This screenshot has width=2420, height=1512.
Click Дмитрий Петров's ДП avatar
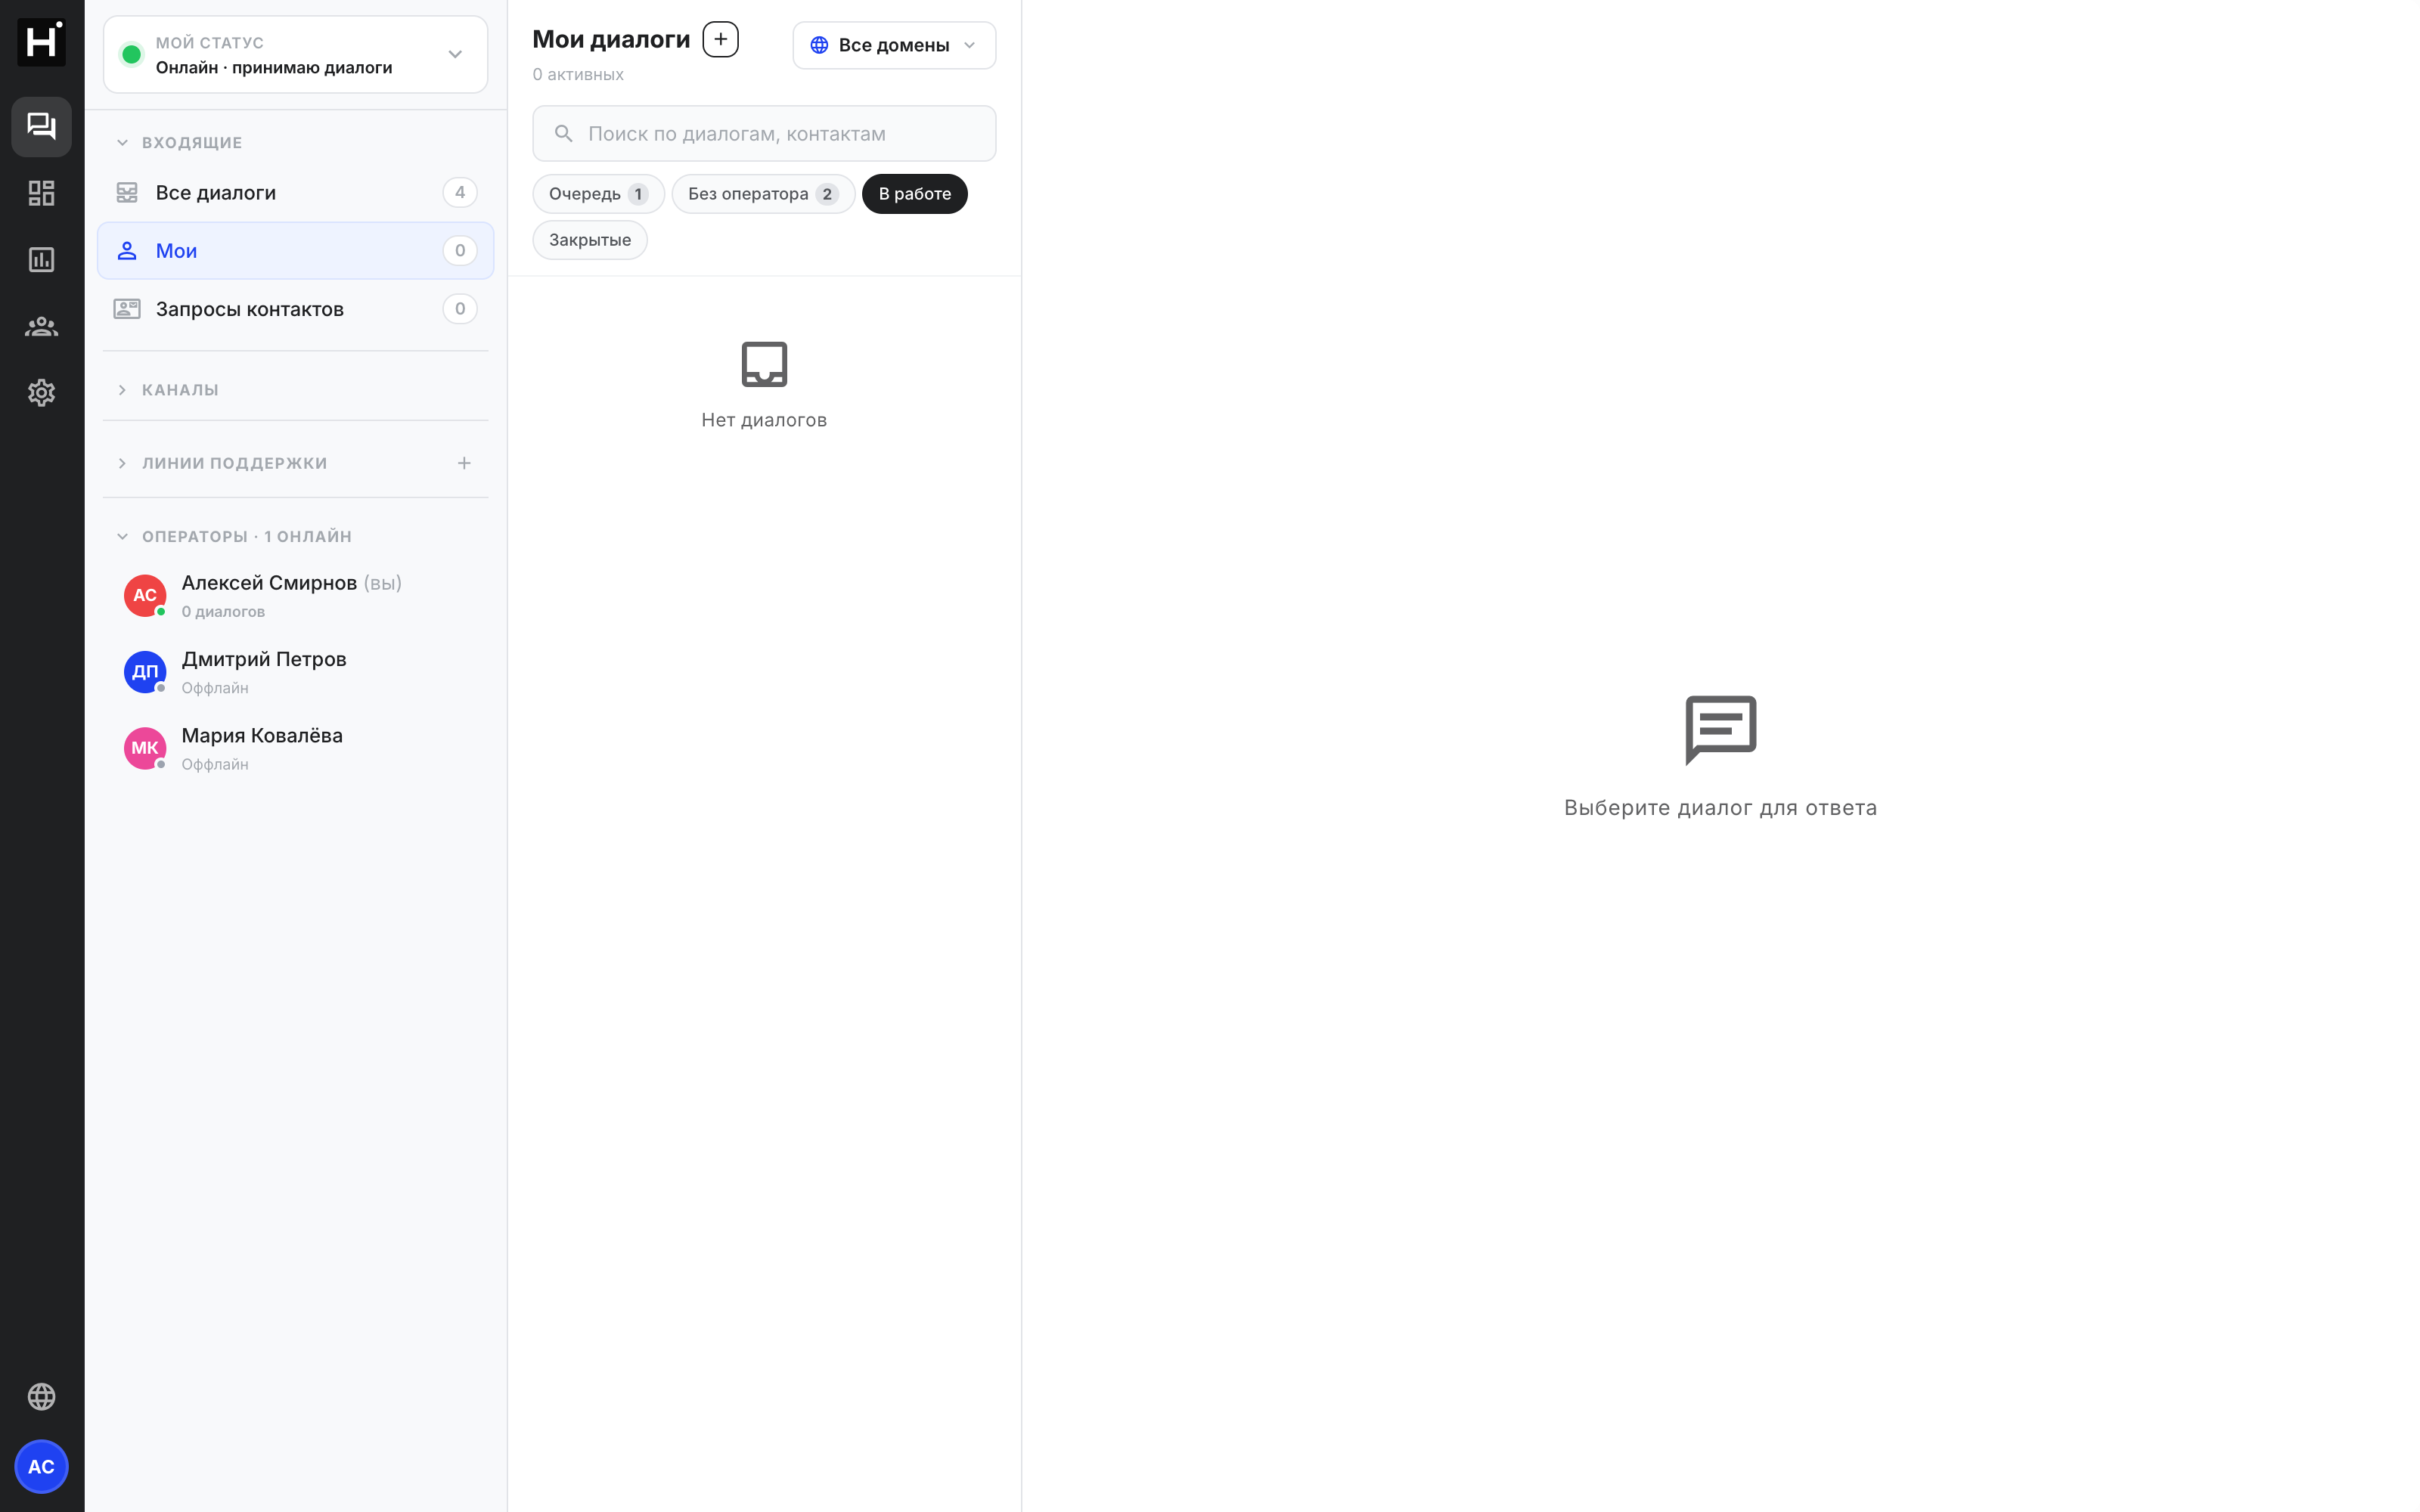click(x=145, y=671)
